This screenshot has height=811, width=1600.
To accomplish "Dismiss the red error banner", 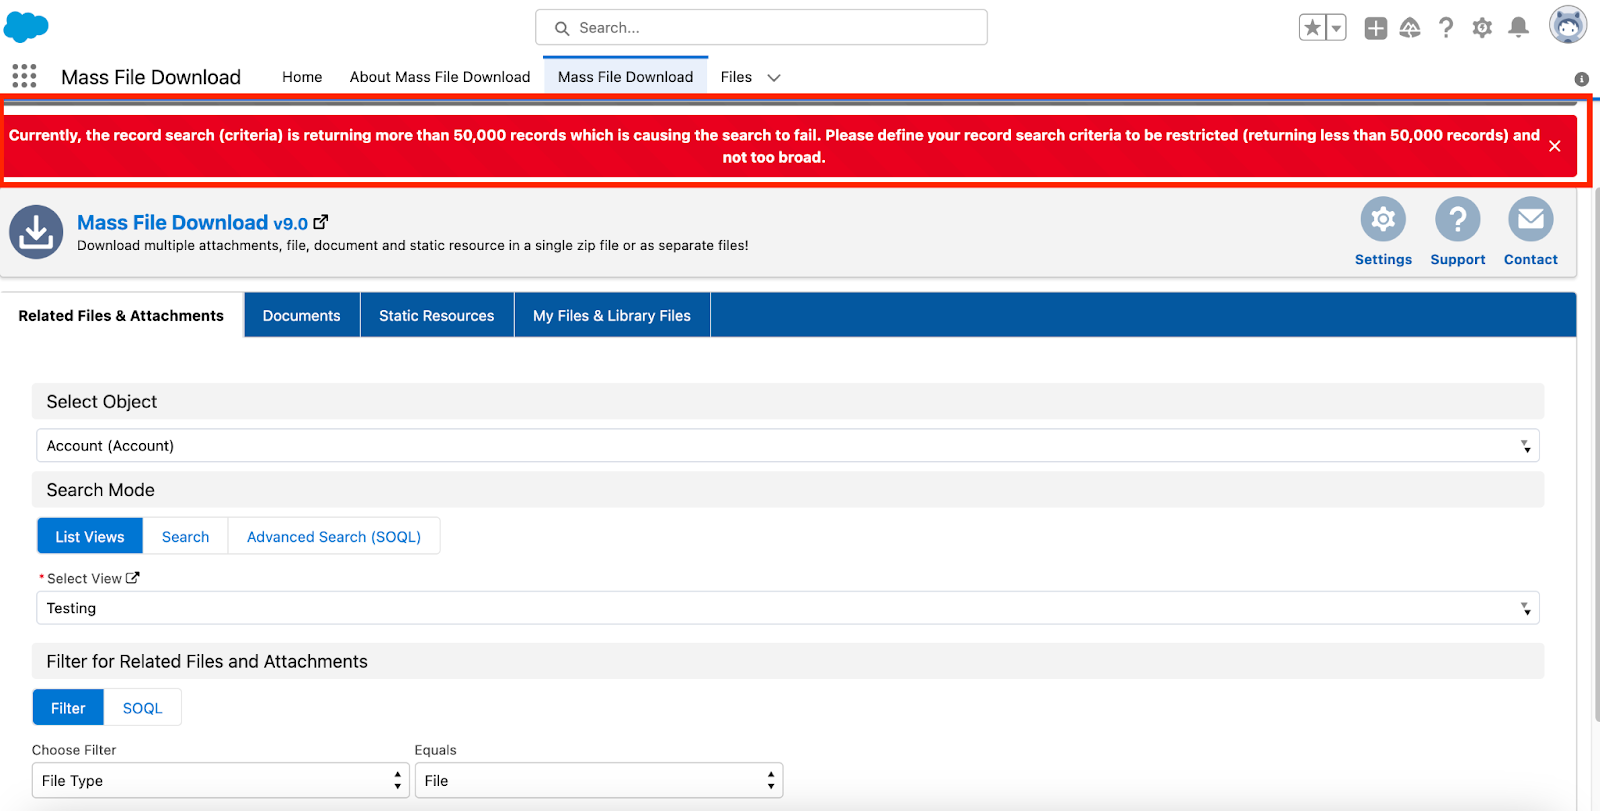I will [1554, 146].
